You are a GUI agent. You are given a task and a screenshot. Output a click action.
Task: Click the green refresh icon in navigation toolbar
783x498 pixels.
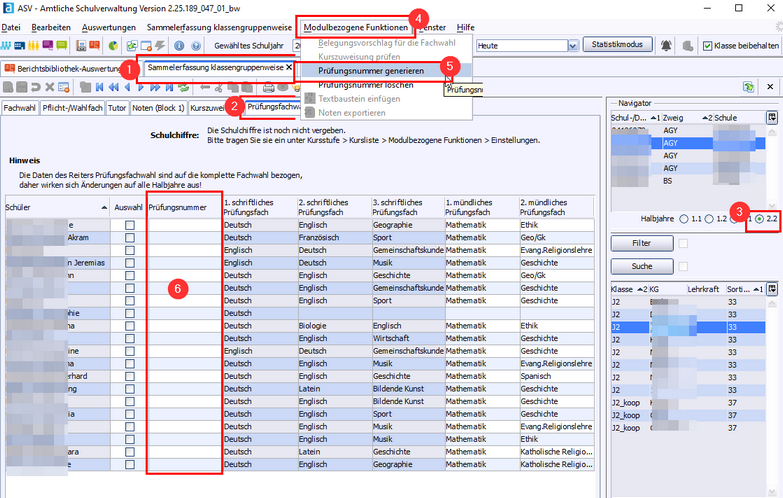pyautogui.click(x=184, y=88)
